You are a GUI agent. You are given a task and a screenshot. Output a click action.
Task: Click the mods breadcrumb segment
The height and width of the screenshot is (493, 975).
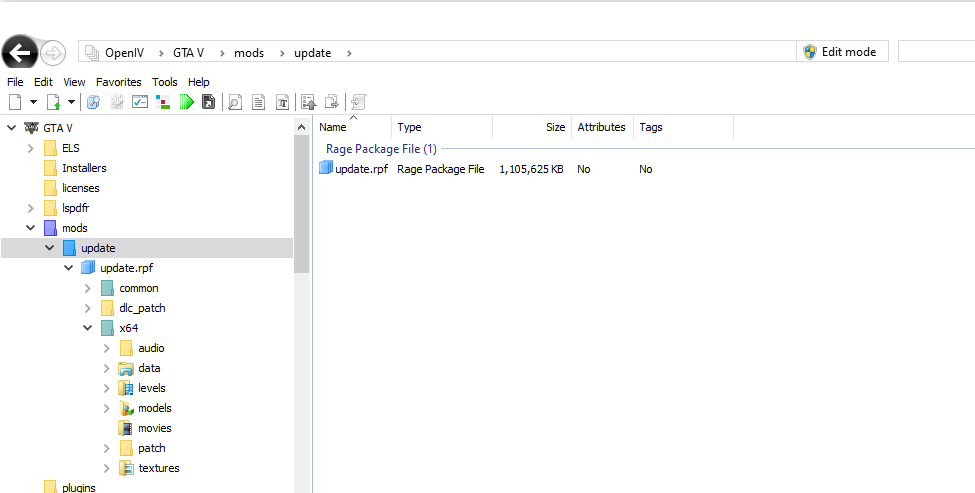coord(249,53)
